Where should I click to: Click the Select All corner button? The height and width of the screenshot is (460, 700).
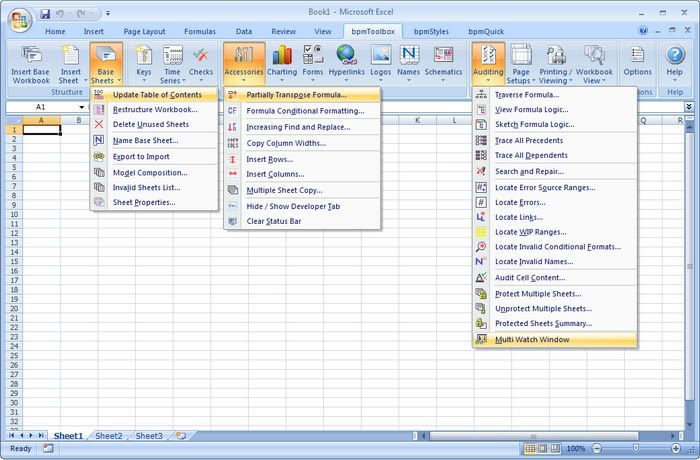[14, 120]
